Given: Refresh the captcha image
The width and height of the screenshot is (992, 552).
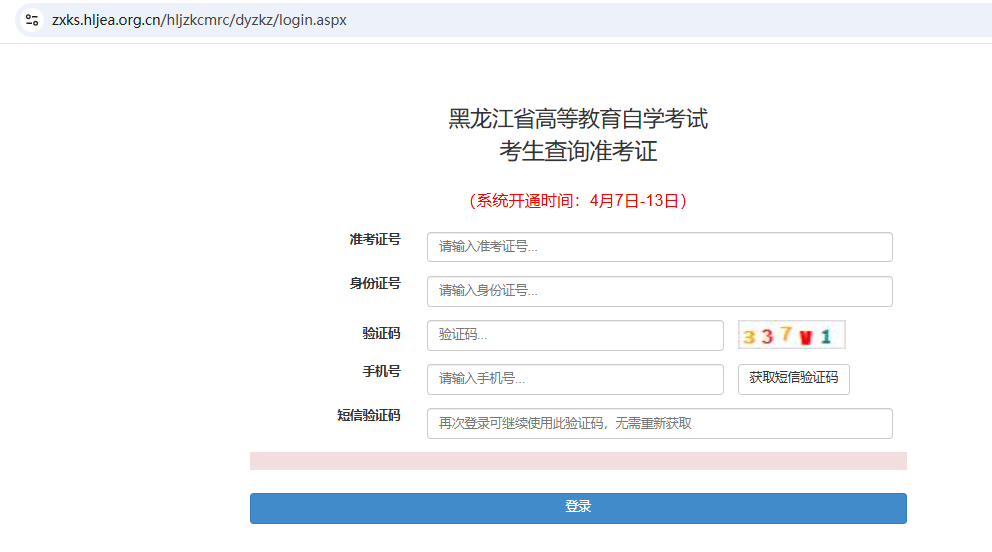Looking at the screenshot, I should click(x=791, y=335).
